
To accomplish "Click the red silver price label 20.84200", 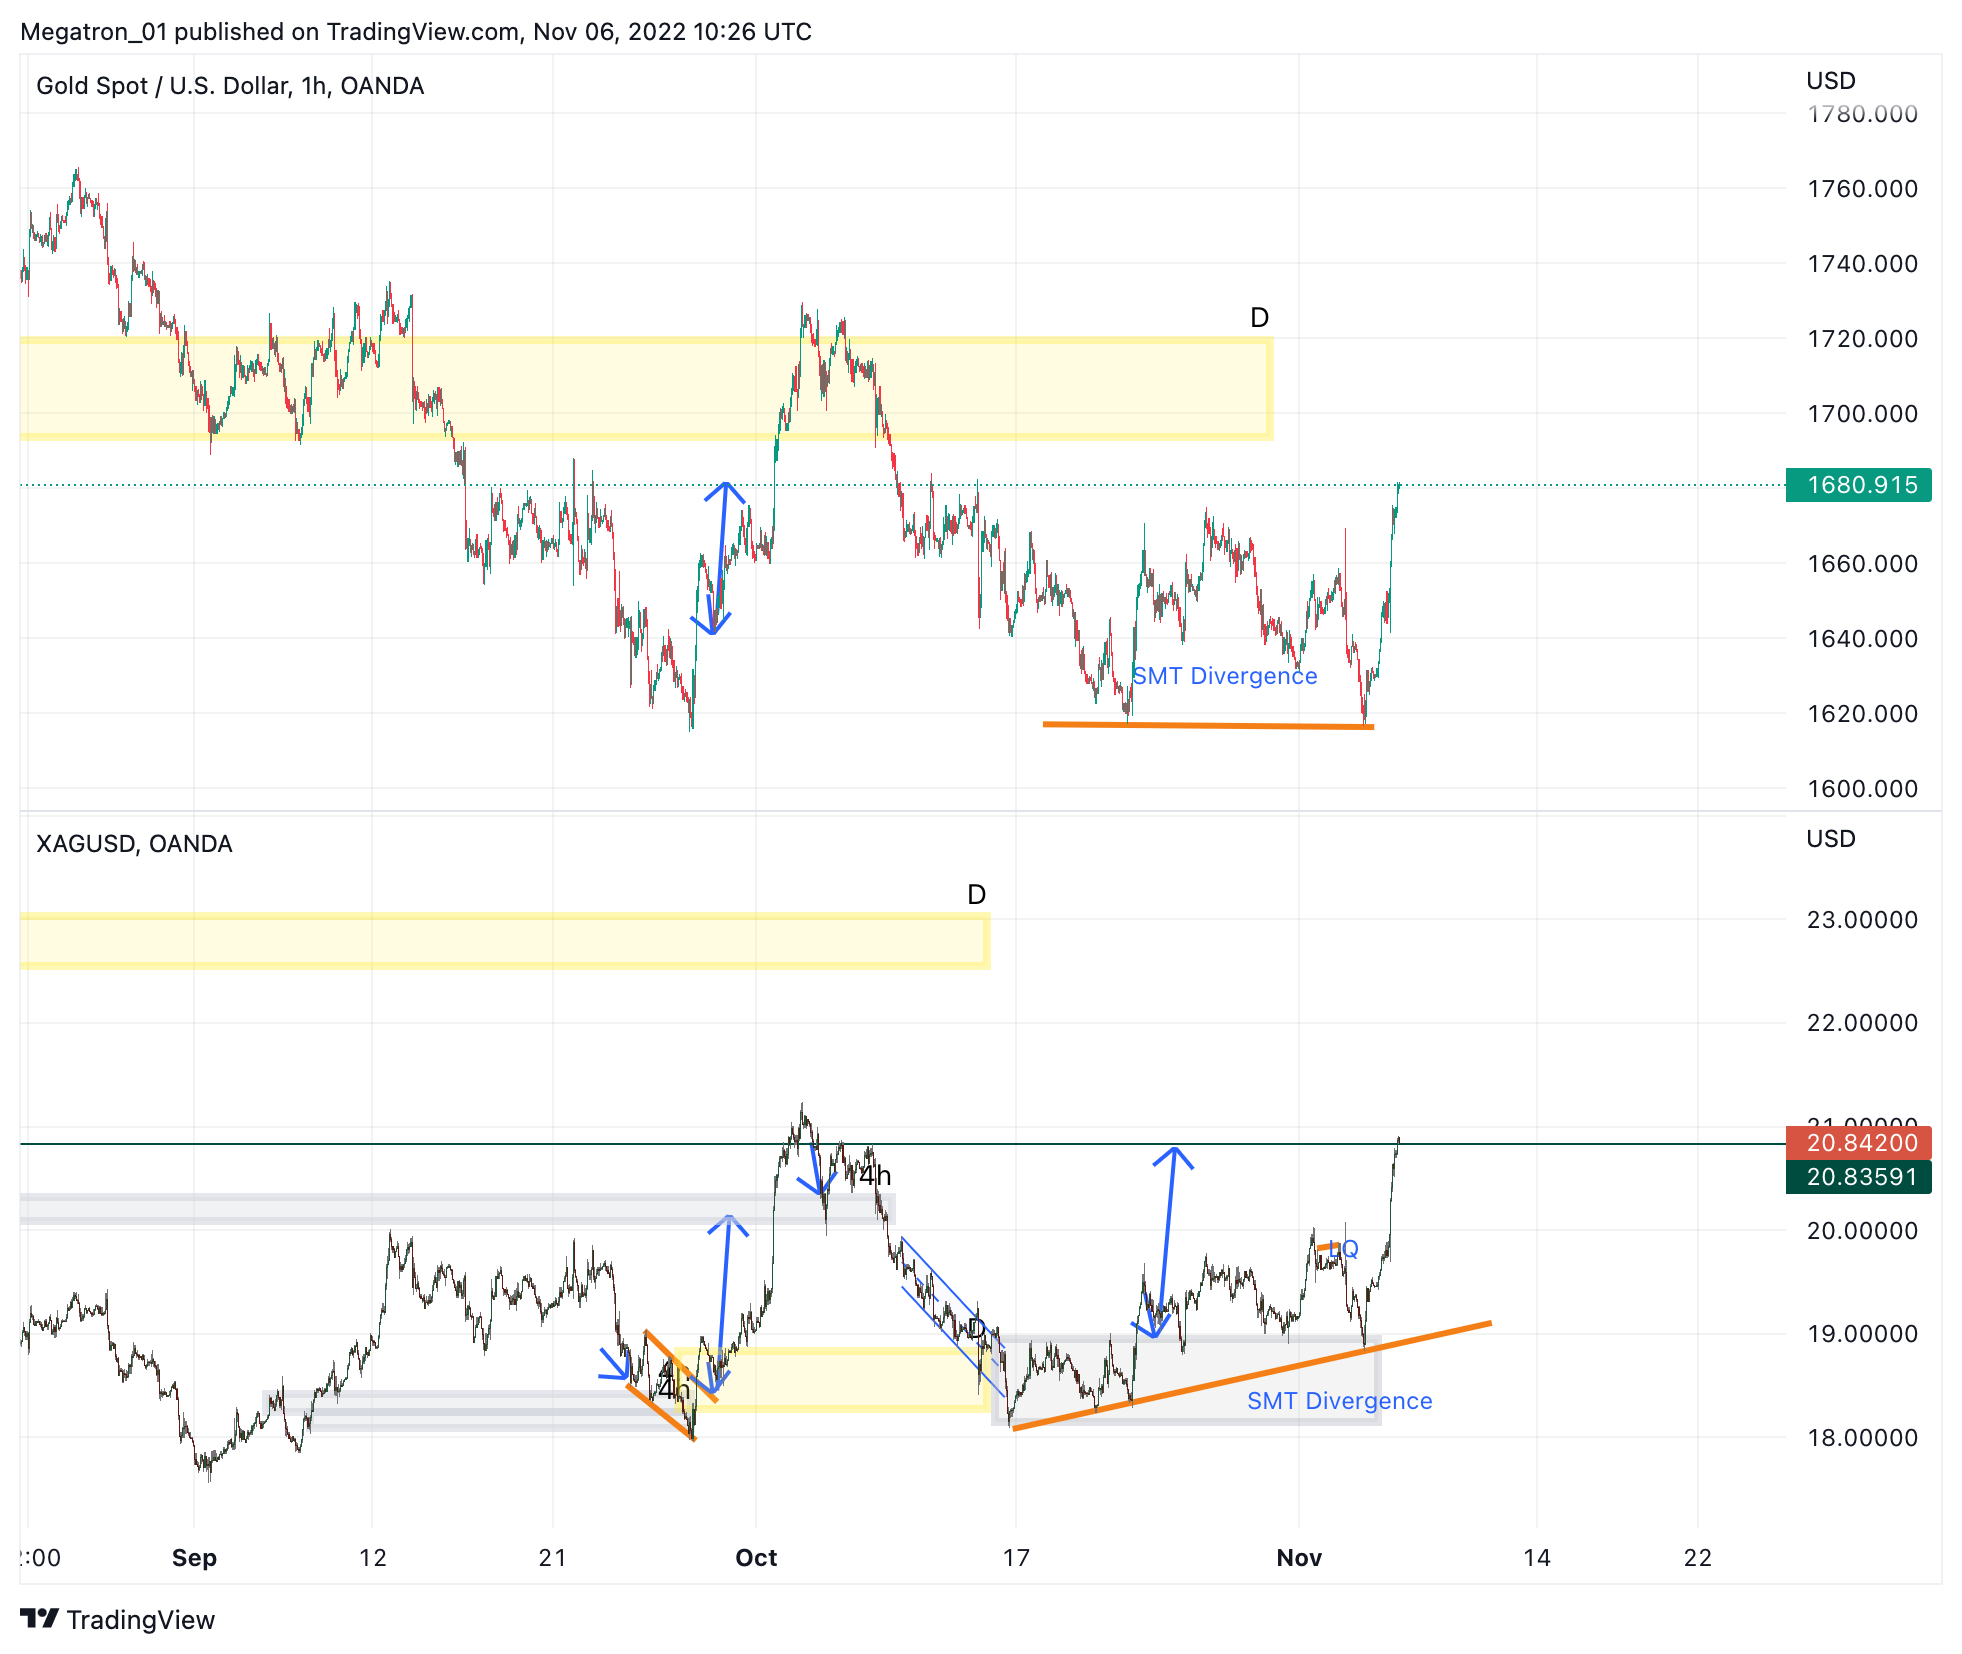I will pyautogui.click(x=1858, y=1142).
